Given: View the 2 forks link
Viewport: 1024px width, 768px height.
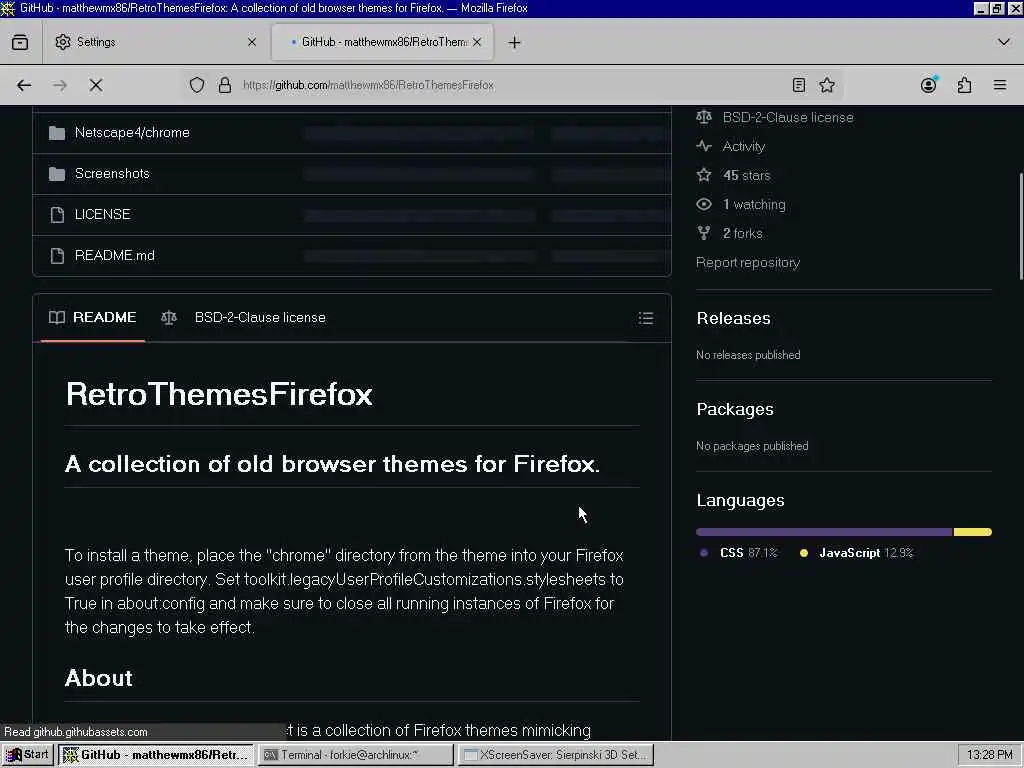Looking at the screenshot, I should (743, 234).
